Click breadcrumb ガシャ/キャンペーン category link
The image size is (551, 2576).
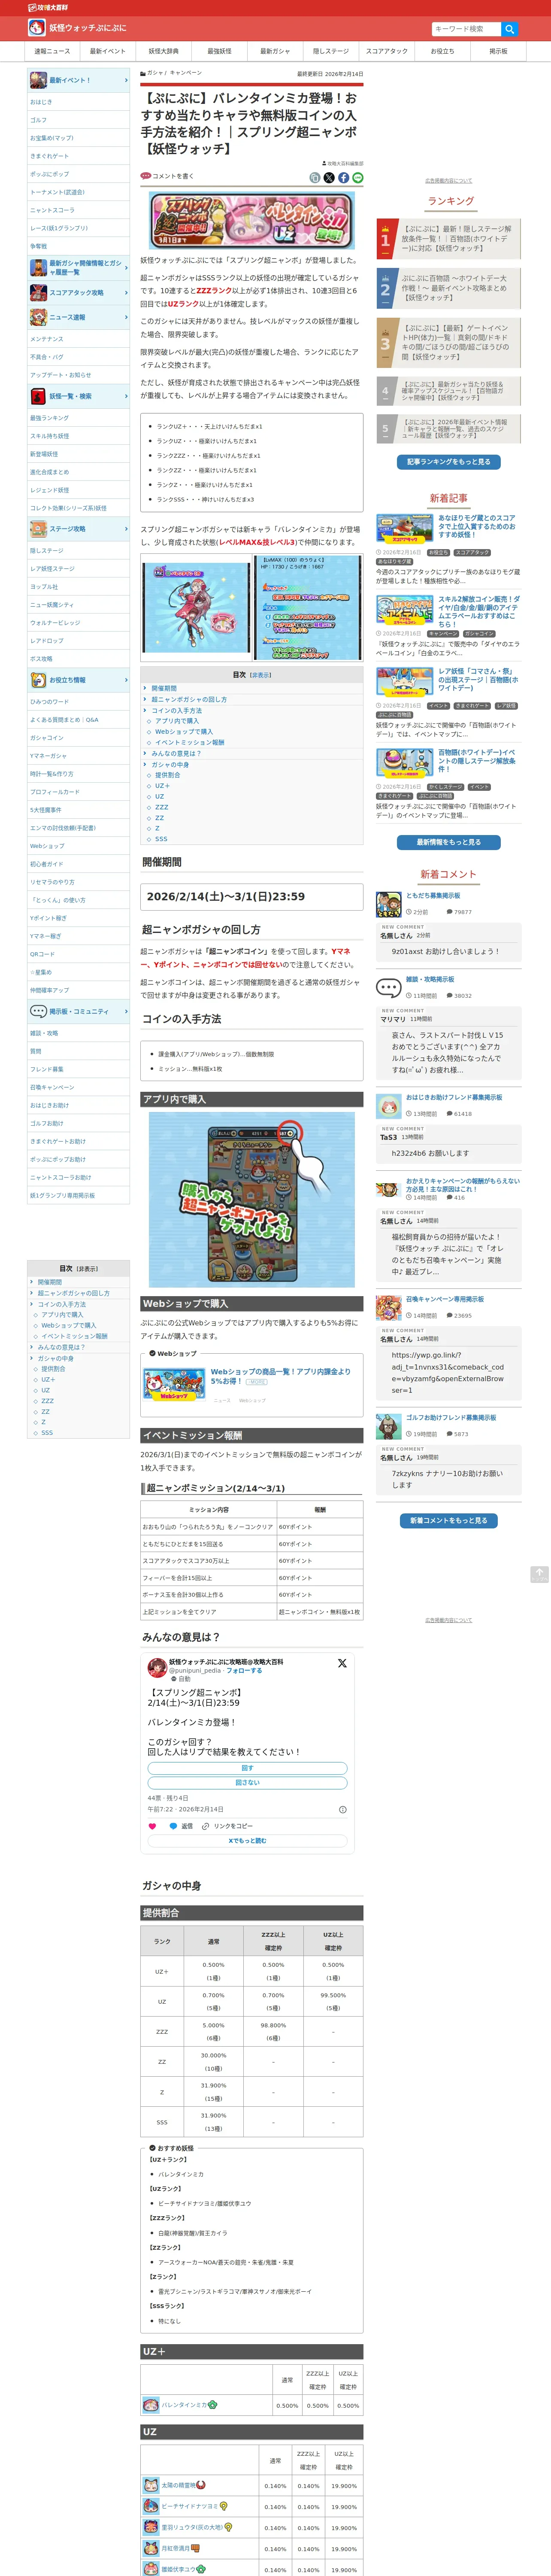[174, 73]
